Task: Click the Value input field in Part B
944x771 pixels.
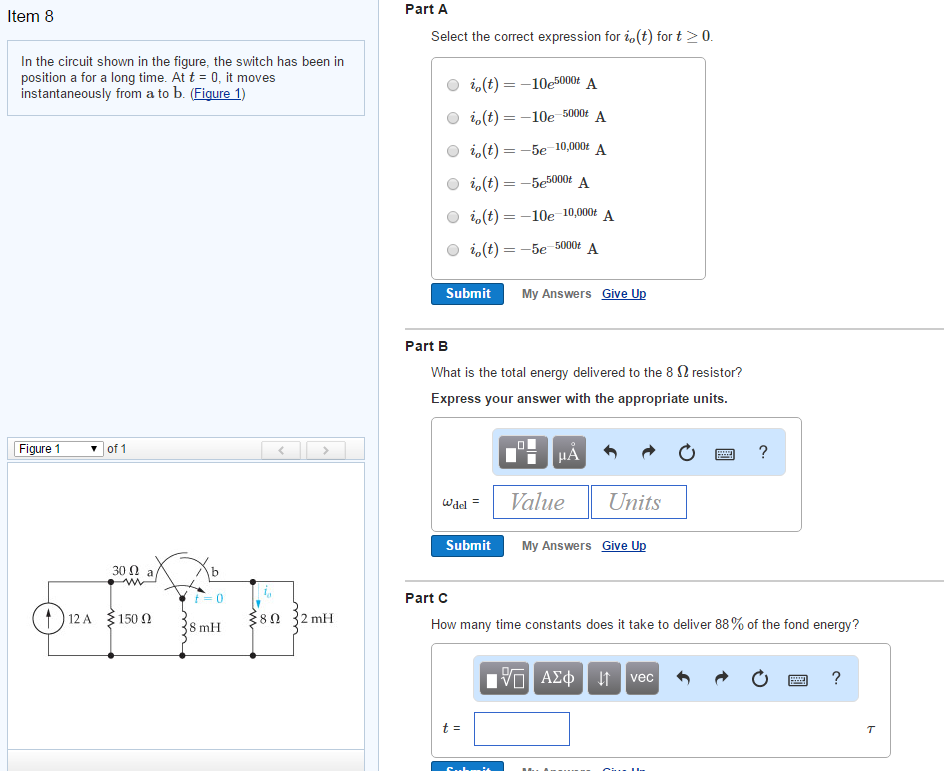Action: coord(541,502)
